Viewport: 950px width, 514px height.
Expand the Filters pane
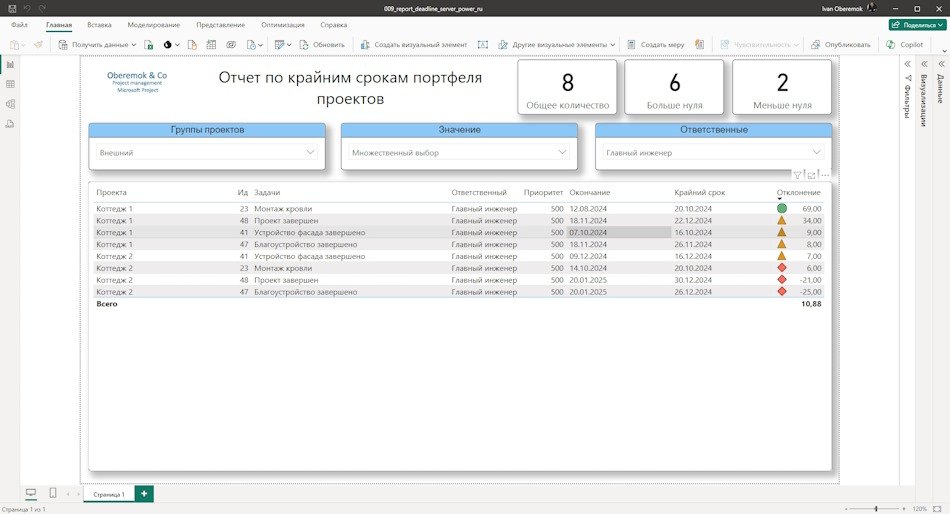tap(907, 64)
